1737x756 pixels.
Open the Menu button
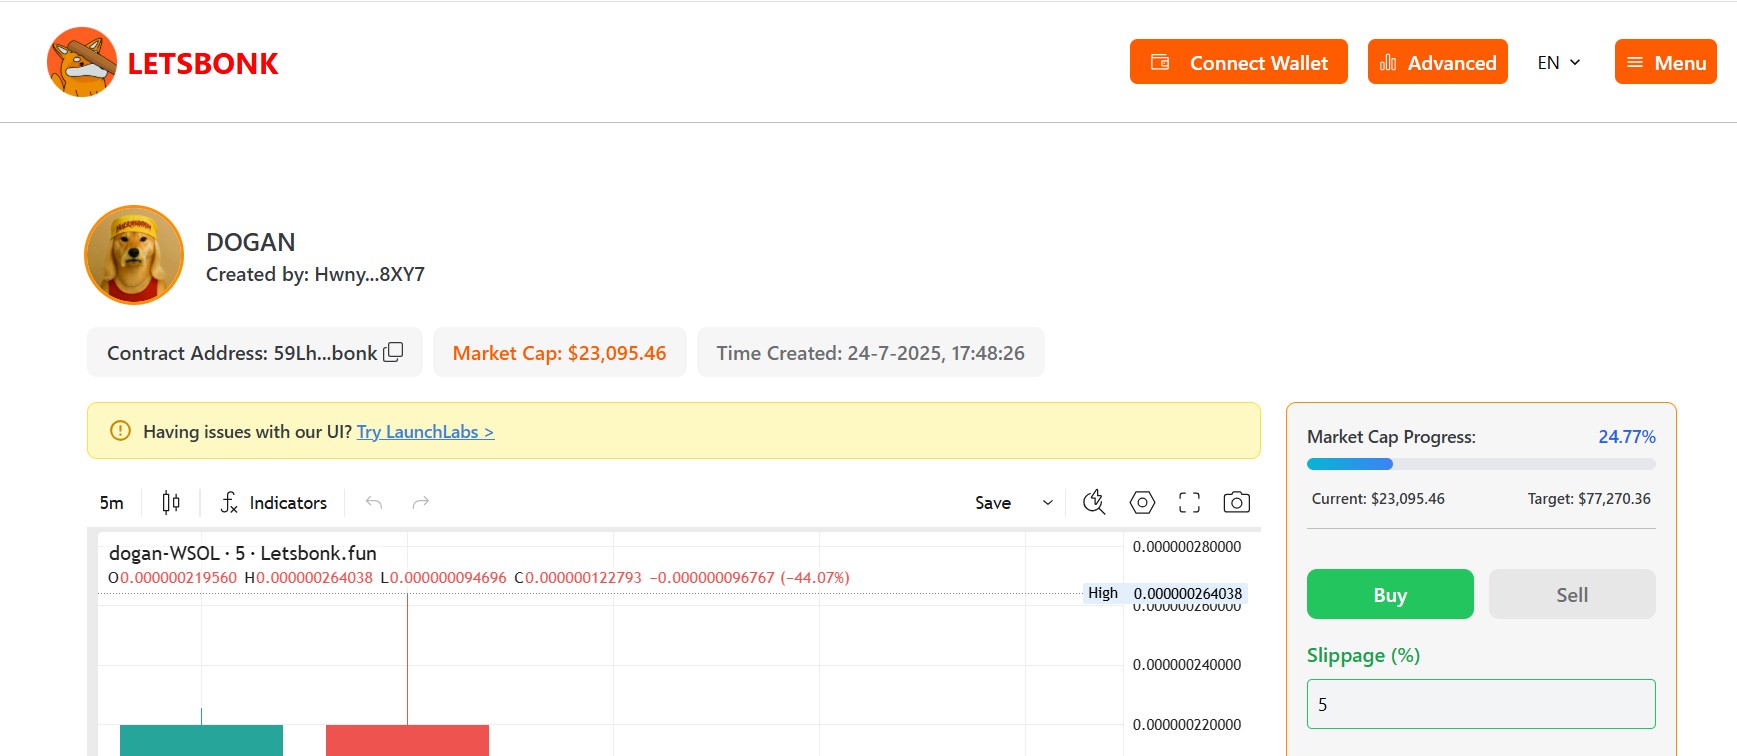tap(1665, 62)
